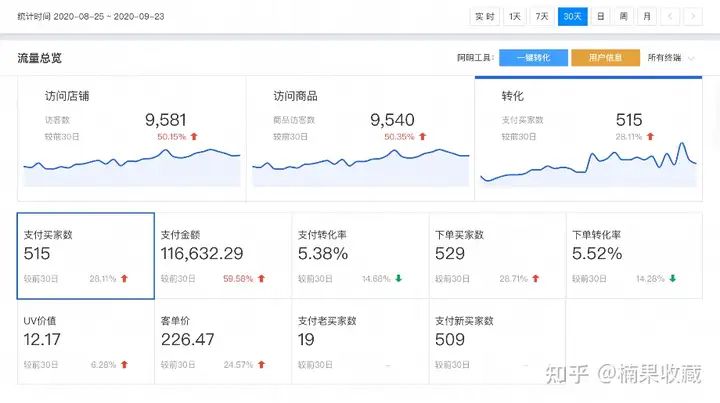This screenshot has width=720, height=403.
Task: Switch to the 1天 range
Action: pyautogui.click(x=515, y=17)
